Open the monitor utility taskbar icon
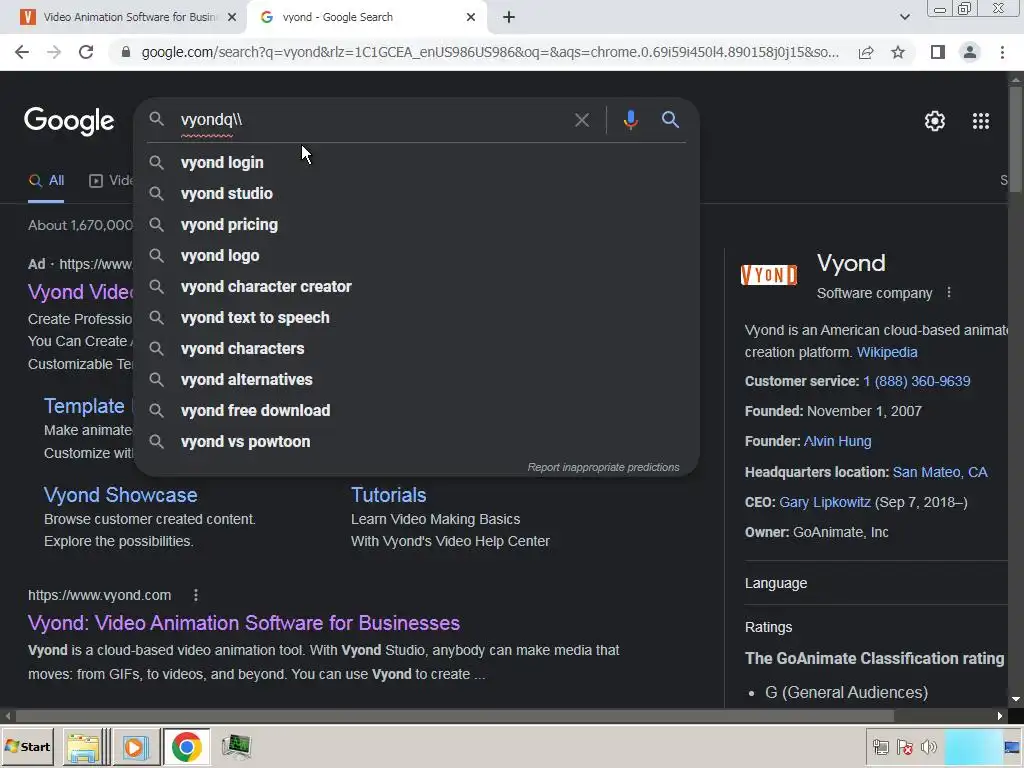 tap(236, 746)
